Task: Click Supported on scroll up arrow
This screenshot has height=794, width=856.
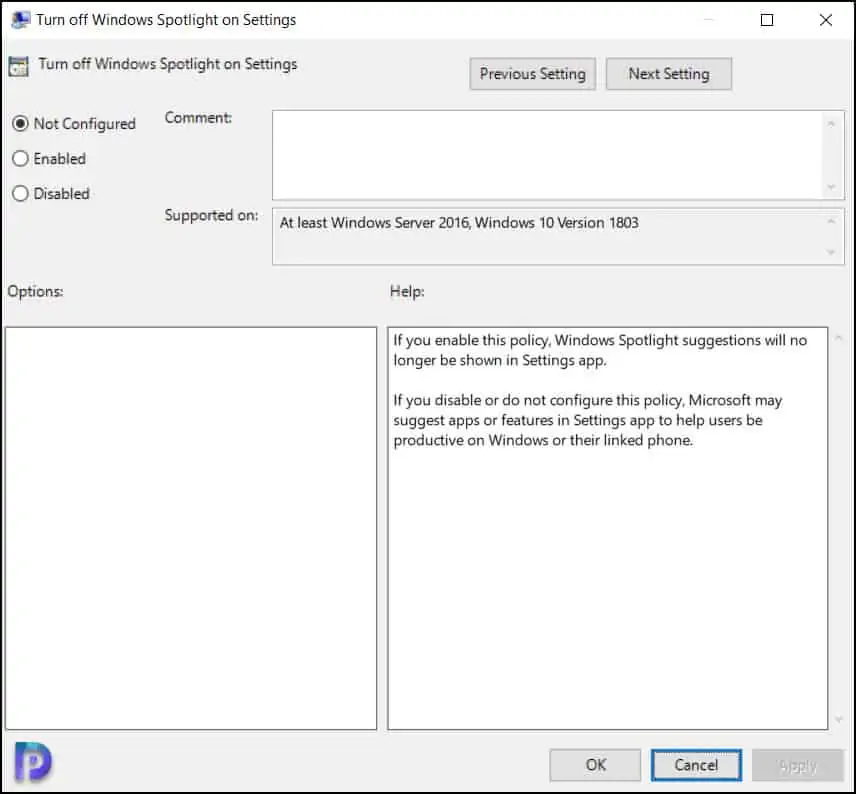Action: pos(831,221)
